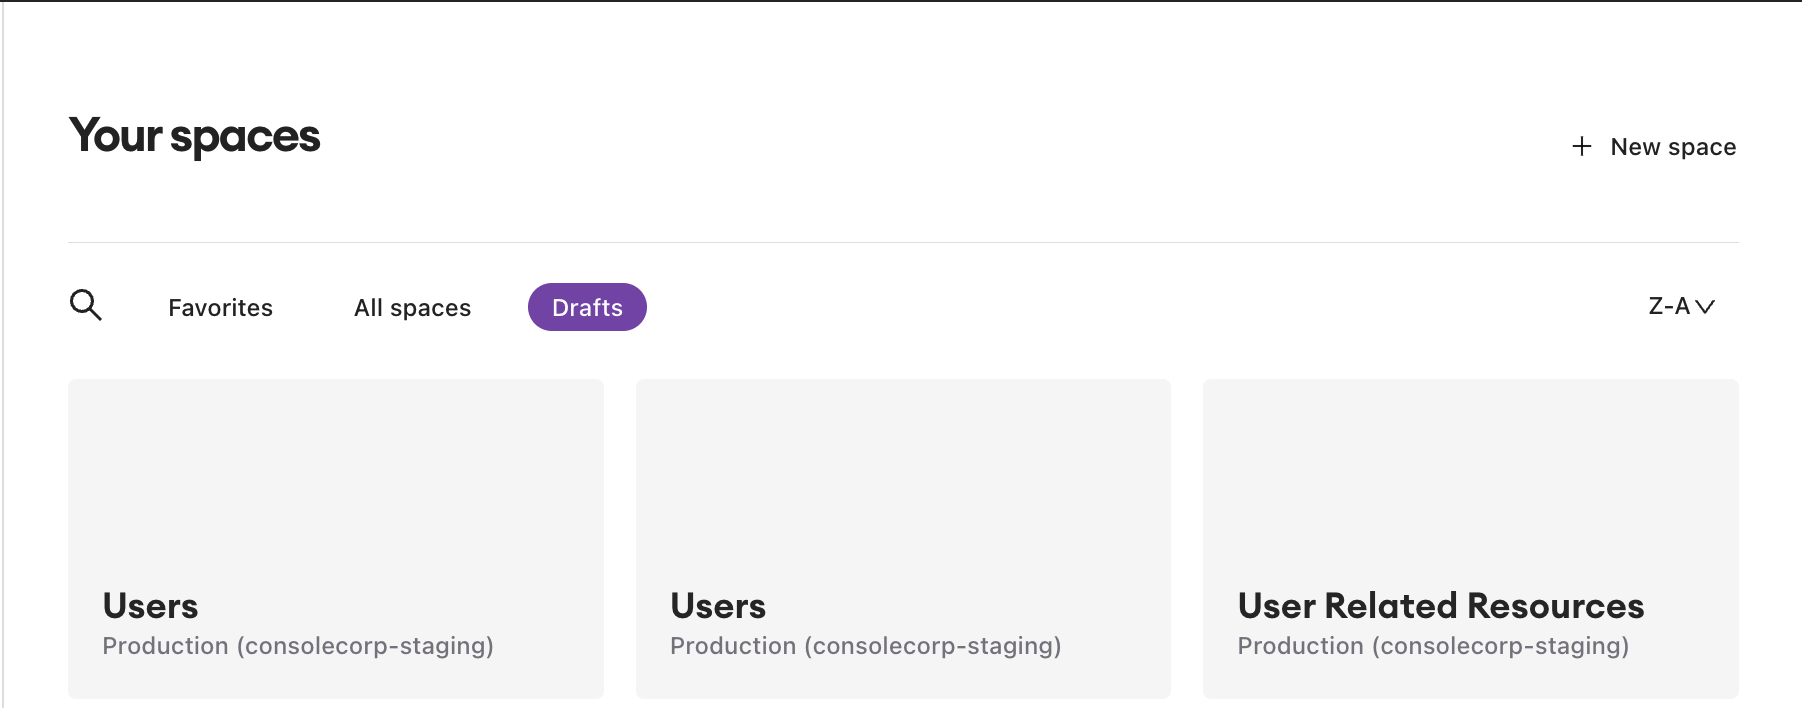Open the User Related Resources card preview

[1470, 480]
